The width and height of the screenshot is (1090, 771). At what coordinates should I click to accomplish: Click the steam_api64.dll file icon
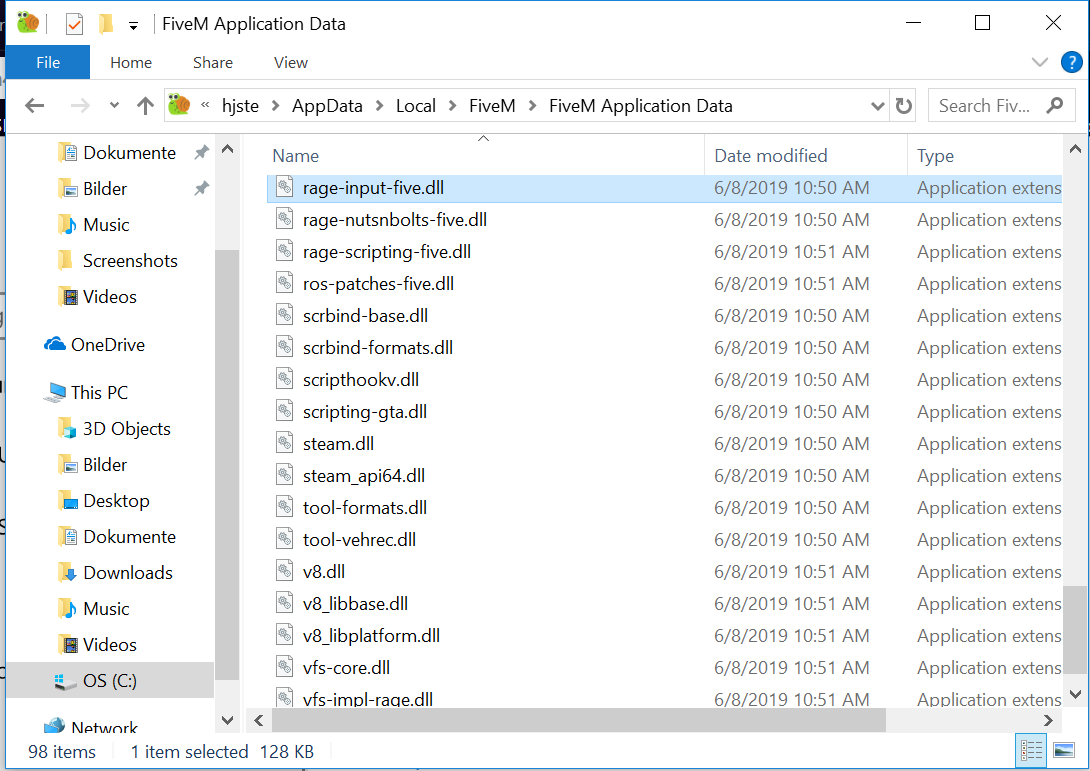tap(284, 476)
